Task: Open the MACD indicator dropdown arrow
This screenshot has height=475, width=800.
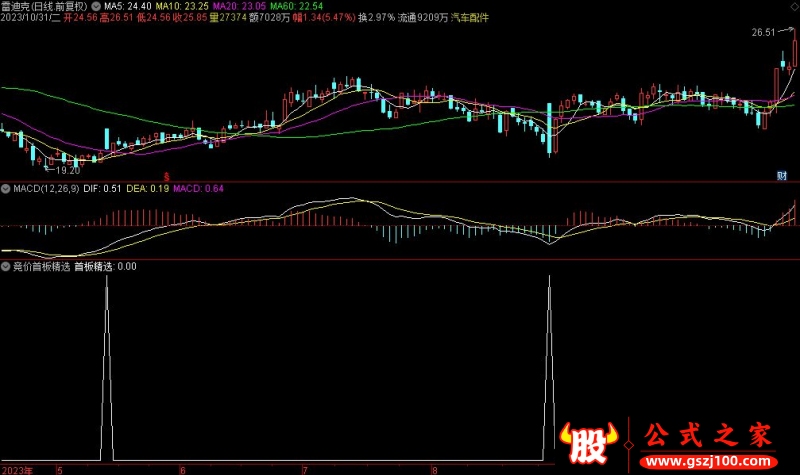Action: pos(6,189)
